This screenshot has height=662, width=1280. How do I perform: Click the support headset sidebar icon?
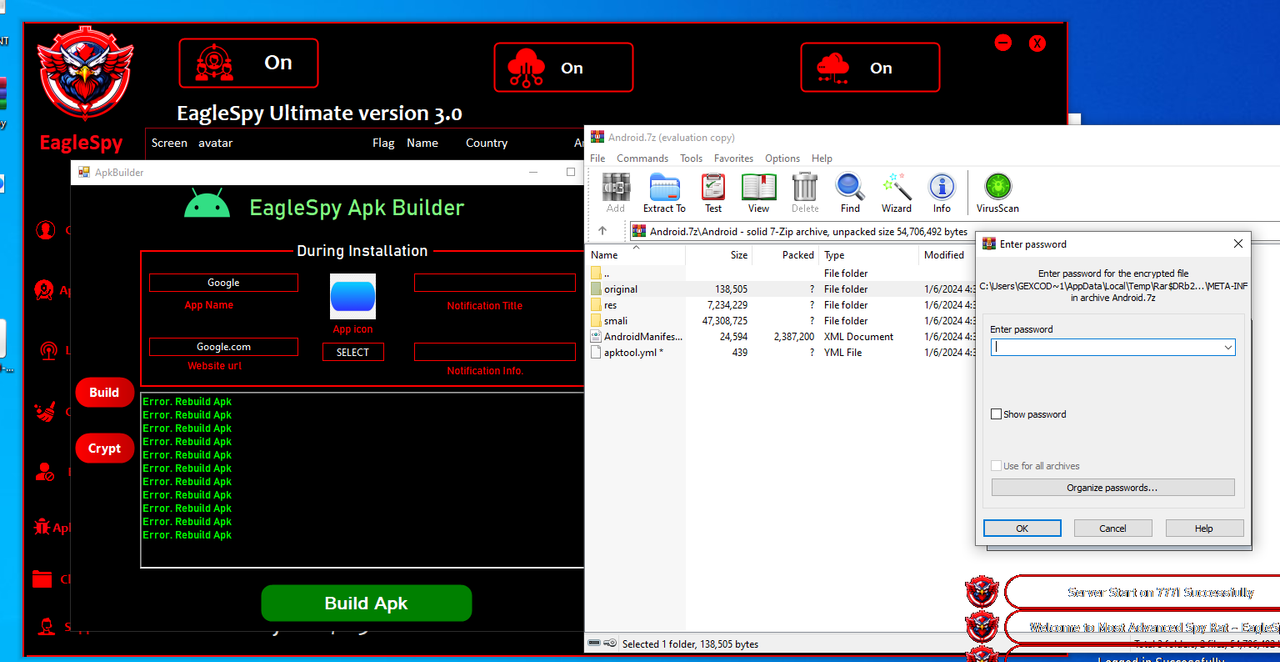45,627
